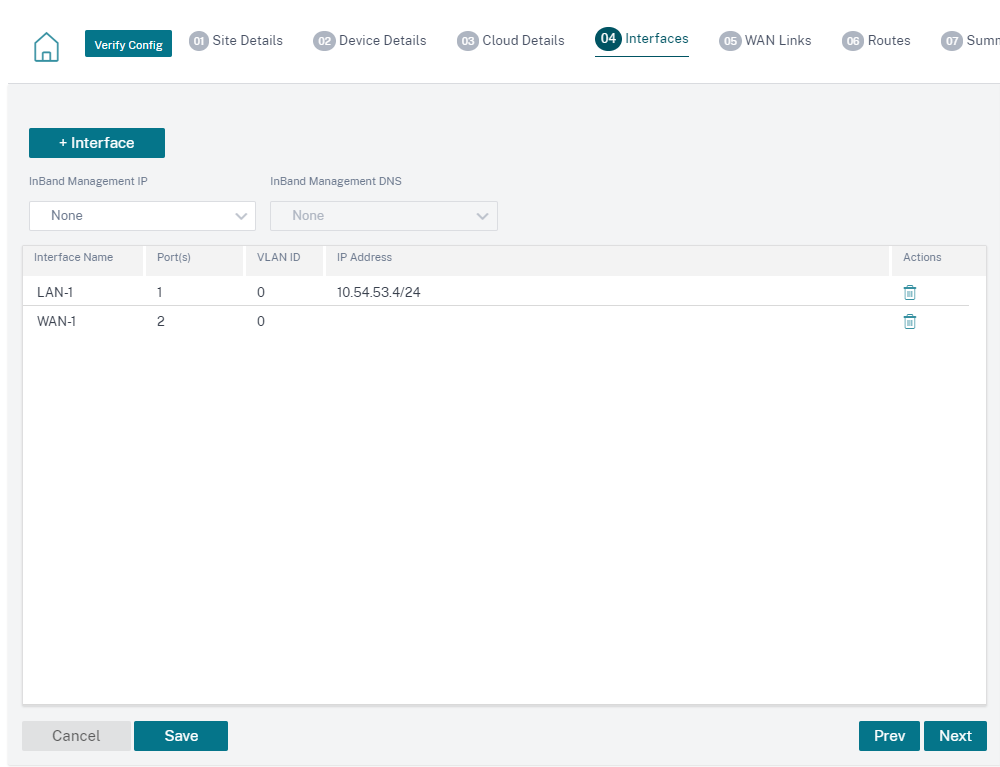
Task: Click the Port(s) column header
Action: [174, 258]
